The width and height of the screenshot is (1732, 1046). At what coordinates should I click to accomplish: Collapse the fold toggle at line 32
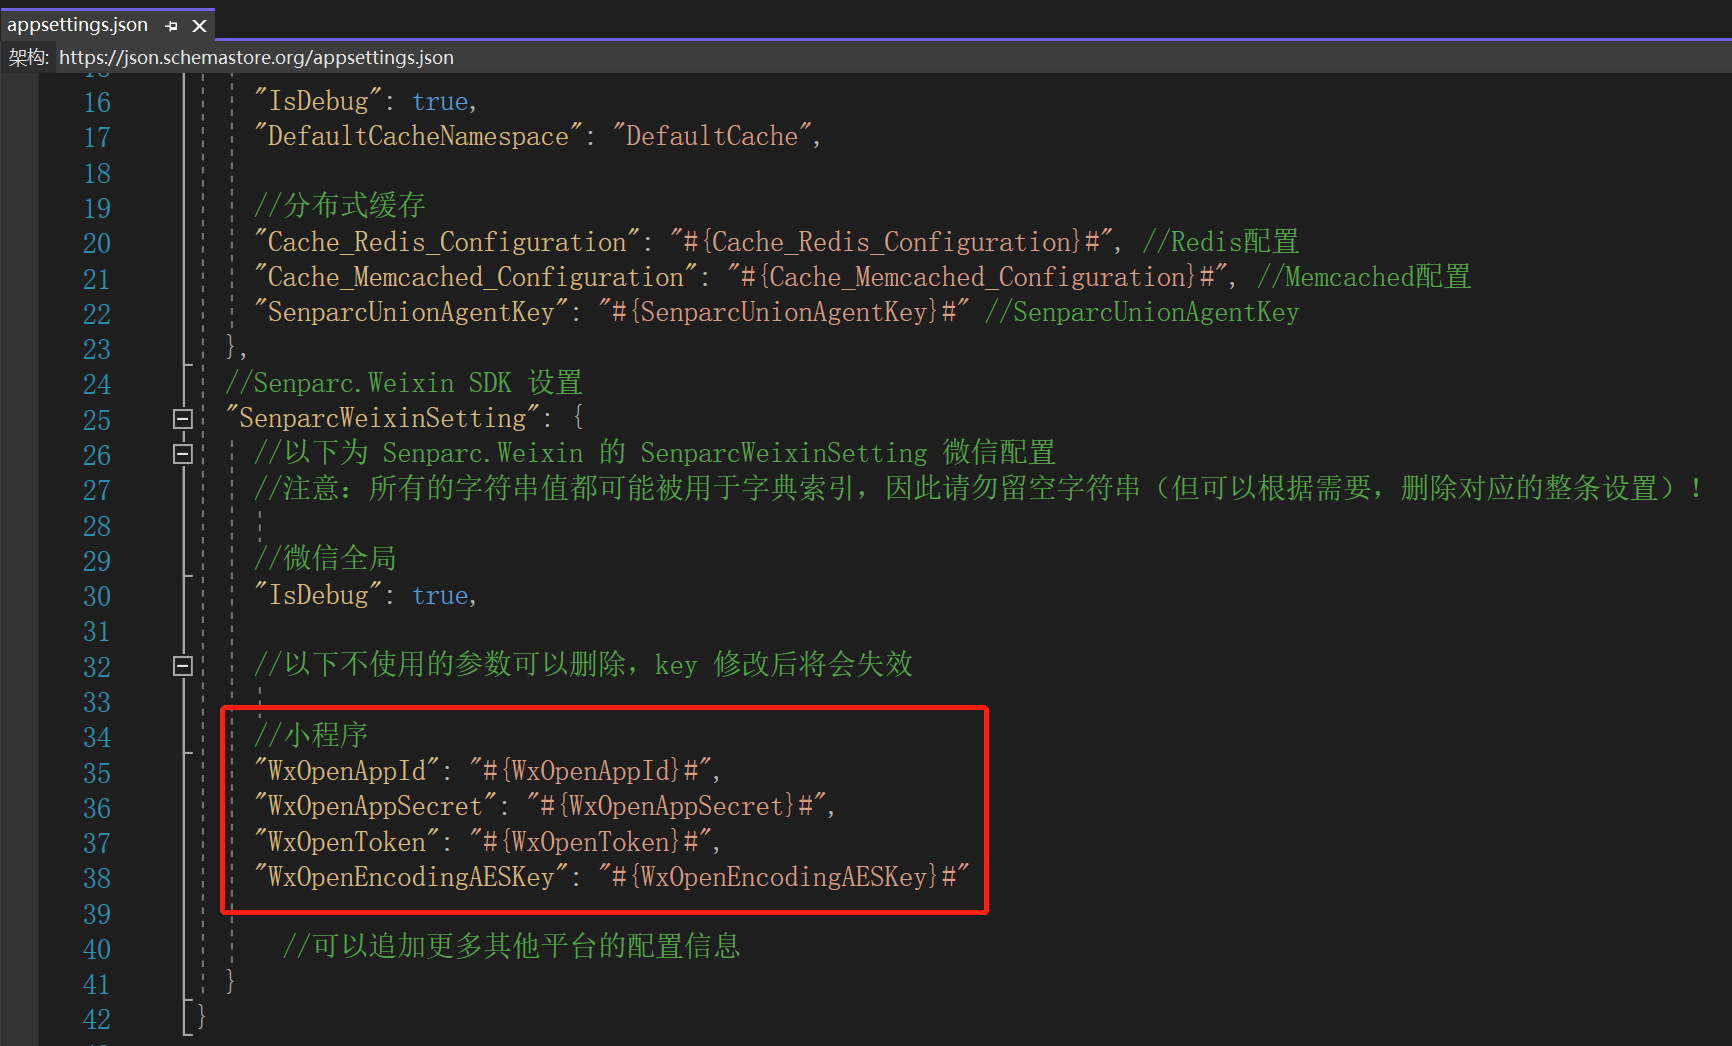click(x=182, y=666)
